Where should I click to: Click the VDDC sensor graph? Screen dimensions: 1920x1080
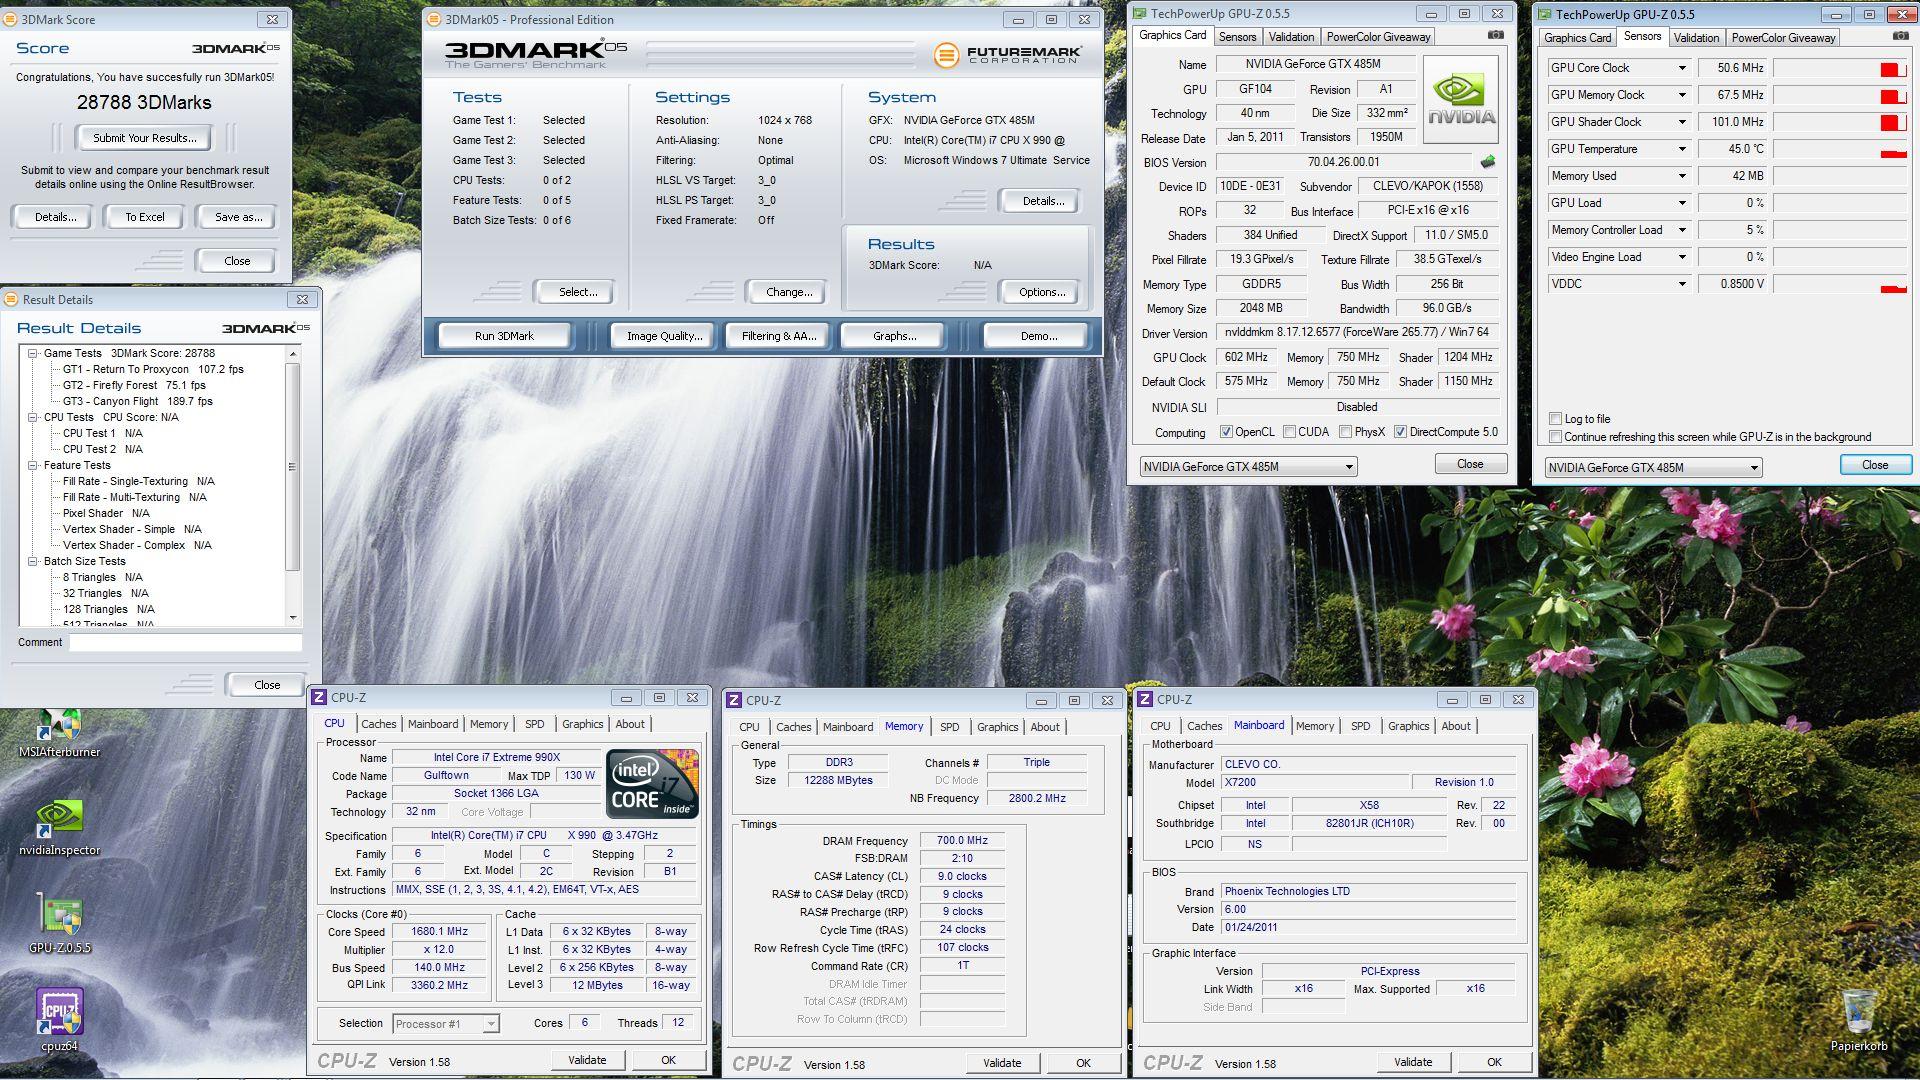[x=1840, y=284]
